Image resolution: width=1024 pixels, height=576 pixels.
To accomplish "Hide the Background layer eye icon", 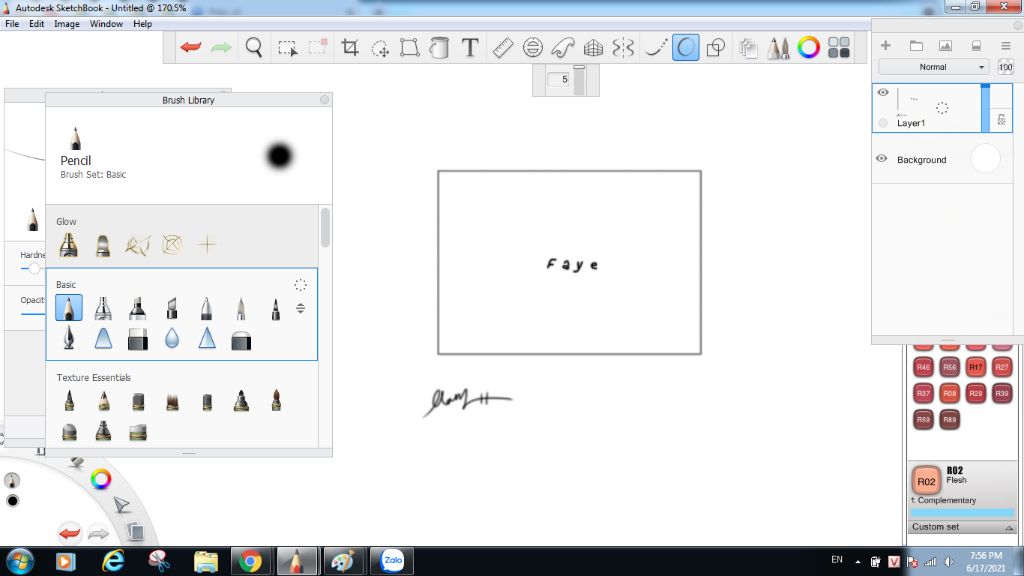I will pos(882,159).
